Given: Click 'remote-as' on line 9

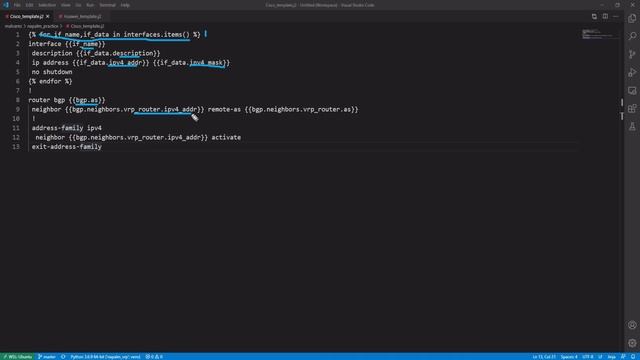Looking at the screenshot, I should [x=224, y=109].
